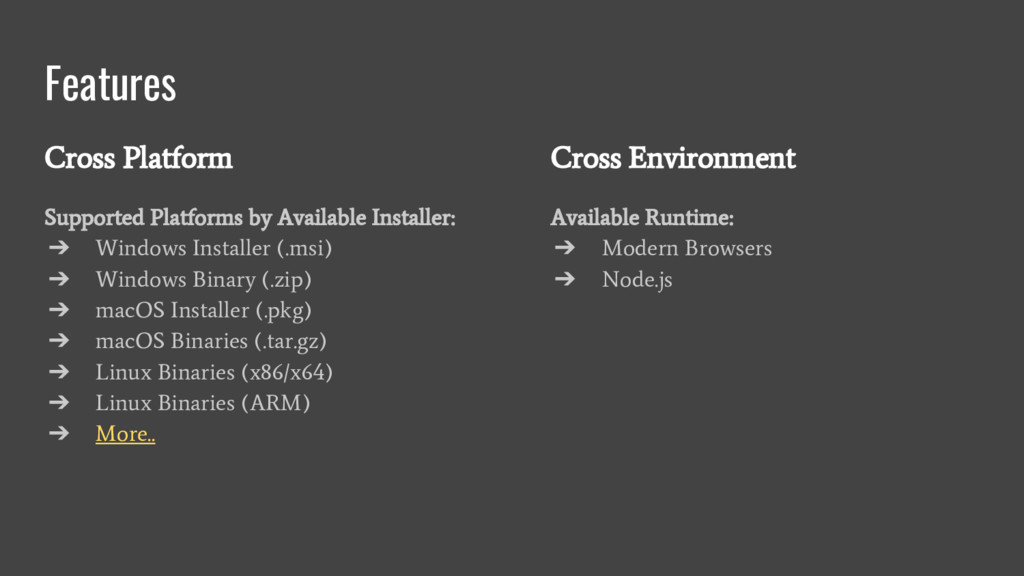The height and width of the screenshot is (576, 1024).
Task: Click arrow bullet beside the More.. link
Action: click(59, 433)
